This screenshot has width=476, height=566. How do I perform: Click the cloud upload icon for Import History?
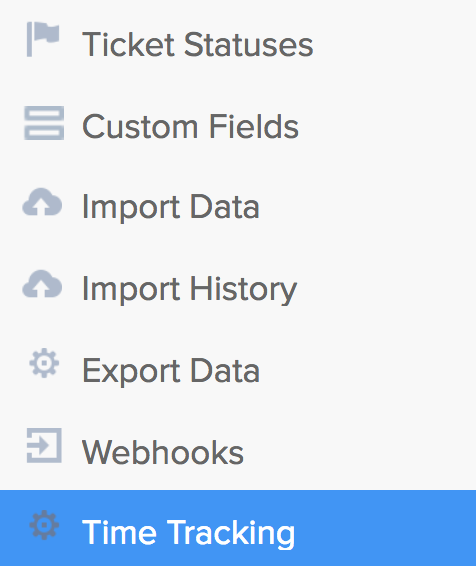(x=42, y=284)
